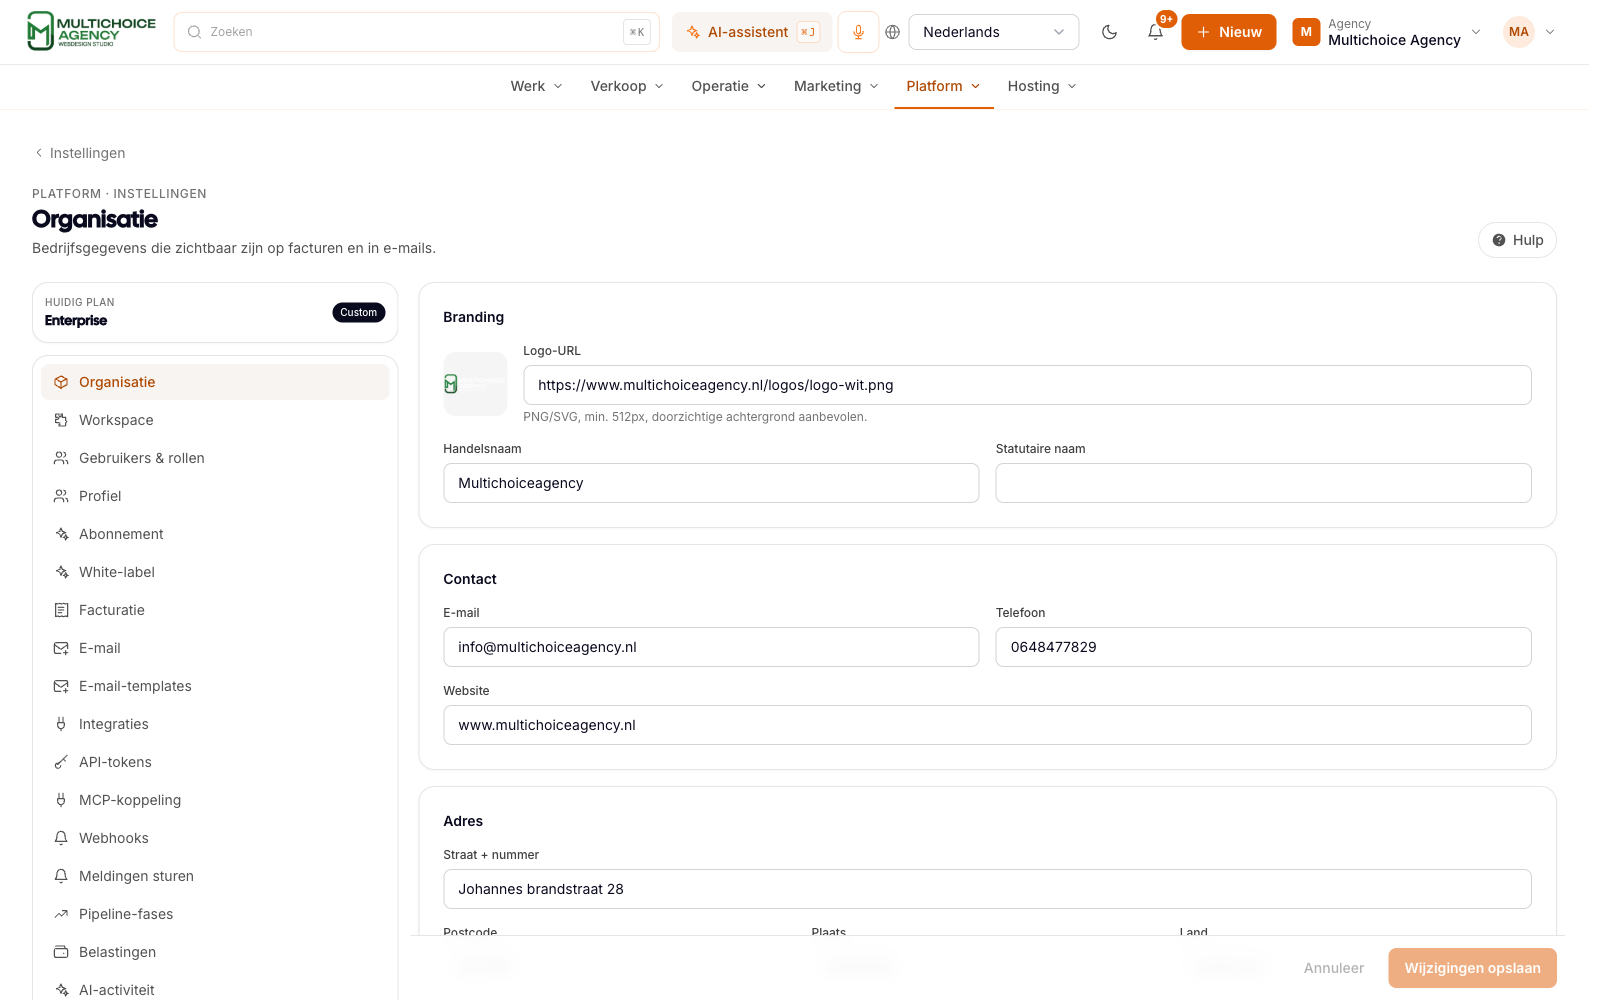Open notifications bell icon
The height and width of the screenshot is (1000, 1600).
coord(1155,32)
